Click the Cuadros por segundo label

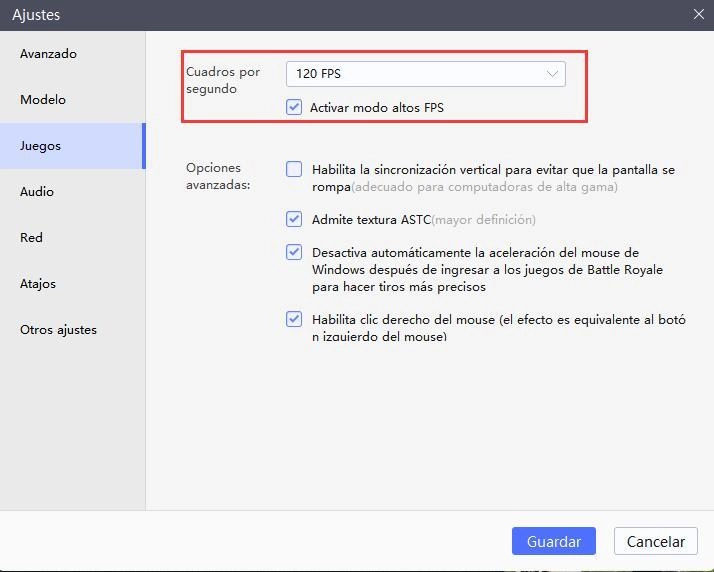click(x=223, y=80)
